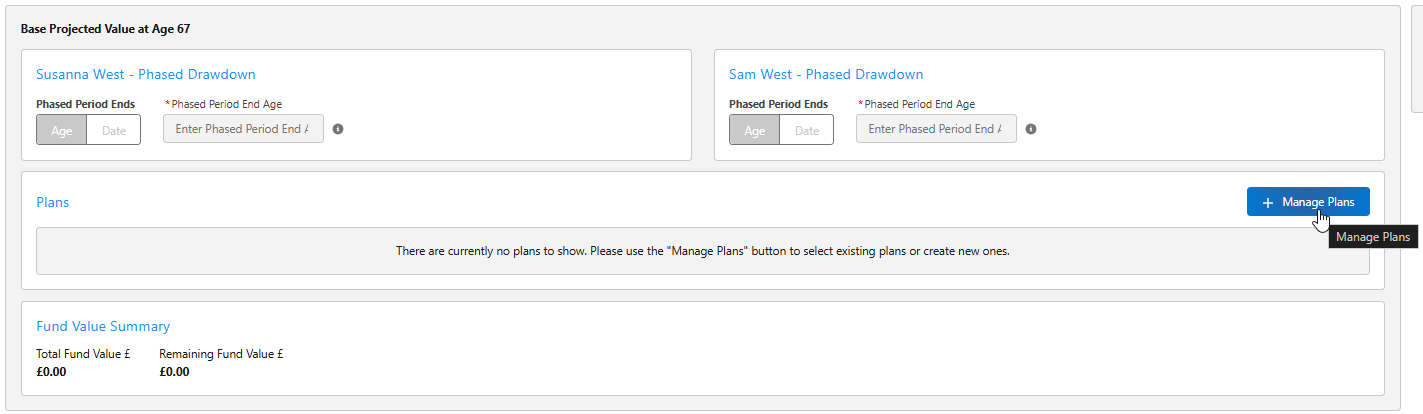The height and width of the screenshot is (414, 1423).
Task: Click the plus icon on Manage Plans button
Action: point(1268,202)
